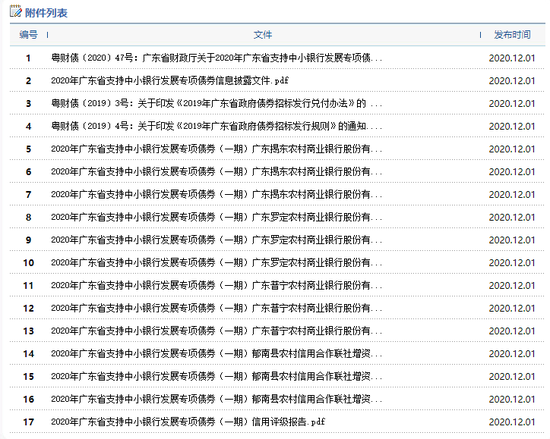This screenshot has width=550, height=439.
Task: Open row 7 广东揭东农村商业银行 file
Action: pyautogui.click(x=216, y=194)
